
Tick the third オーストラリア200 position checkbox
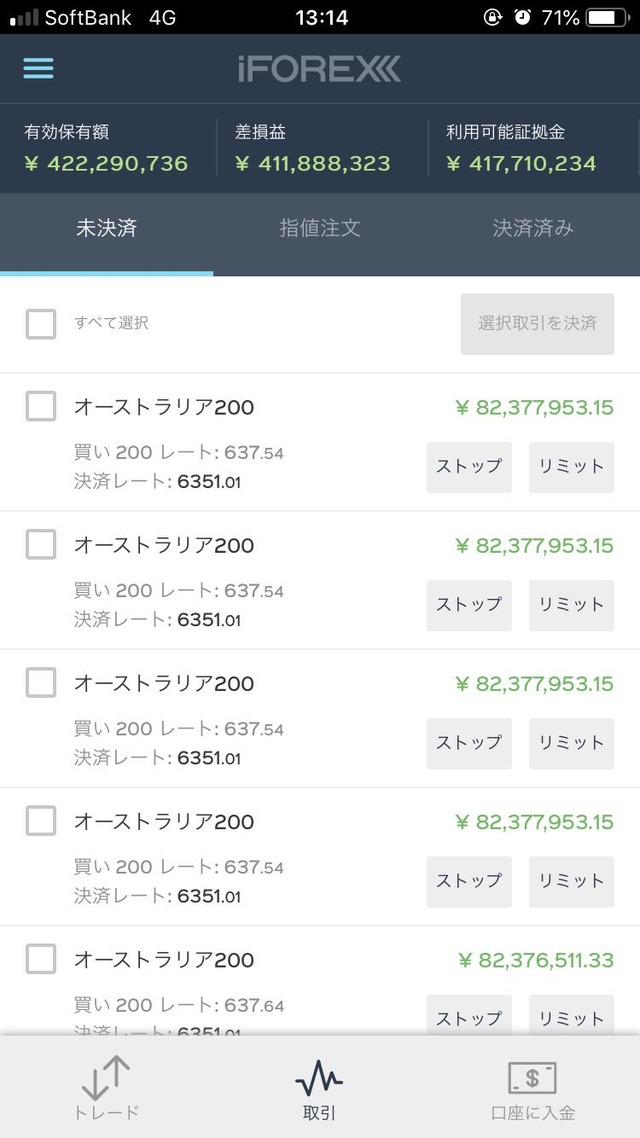pos(41,683)
